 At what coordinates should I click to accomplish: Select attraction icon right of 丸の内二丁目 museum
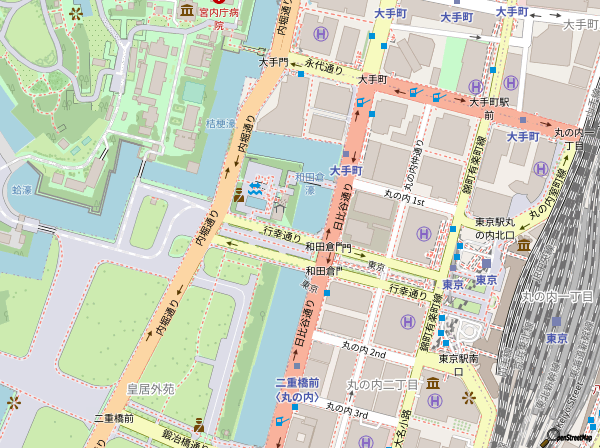467,398
